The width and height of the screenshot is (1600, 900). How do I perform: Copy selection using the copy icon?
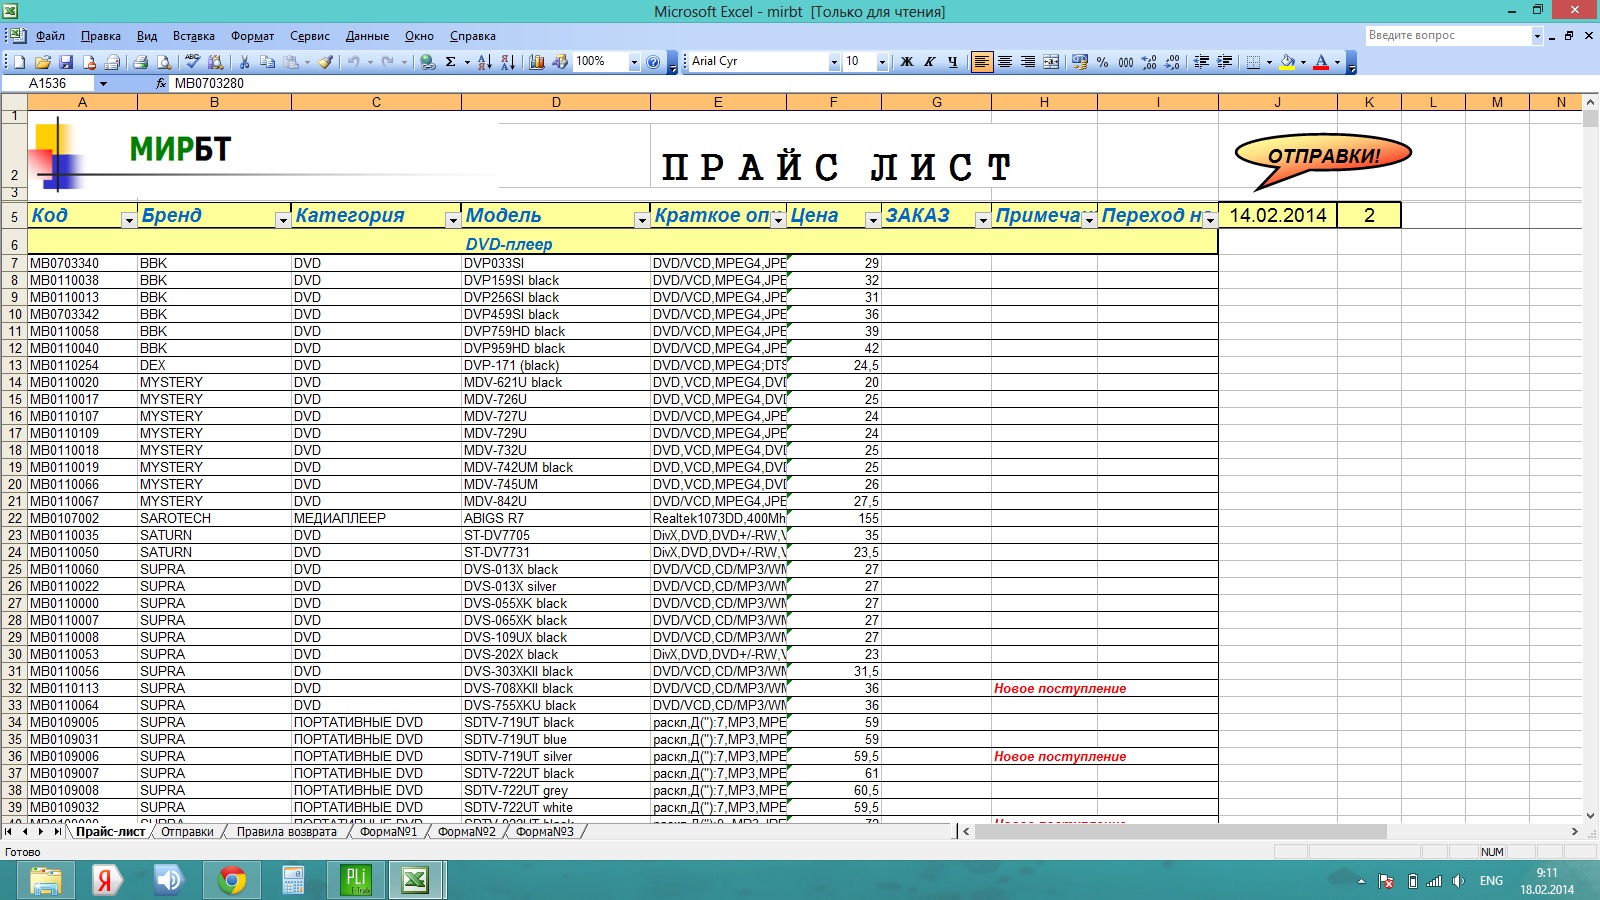267,62
